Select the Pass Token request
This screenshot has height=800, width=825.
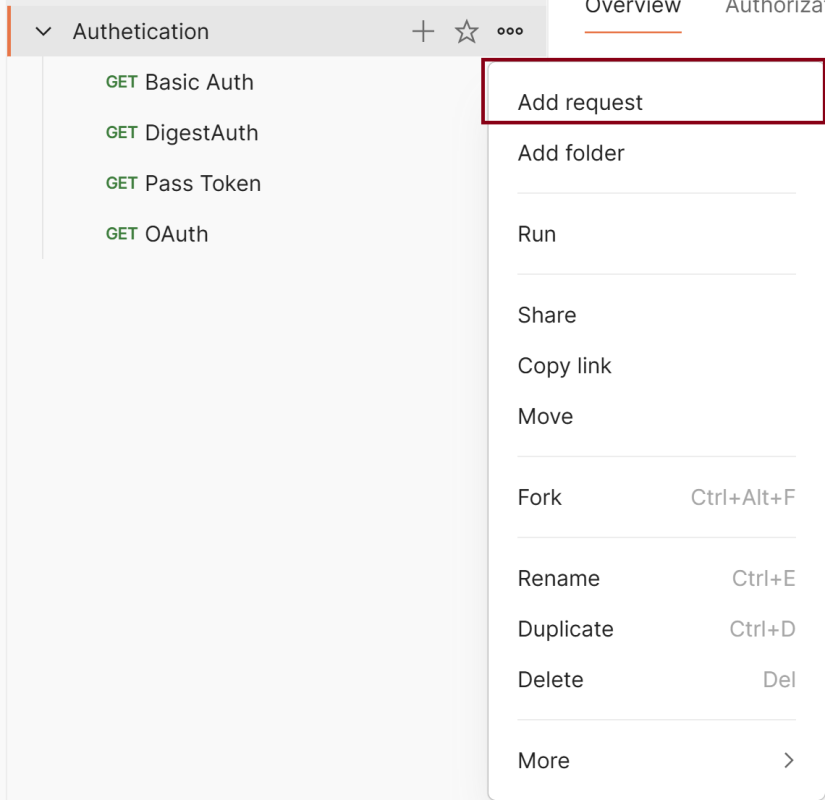pyautogui.click(x=202, y=183)
